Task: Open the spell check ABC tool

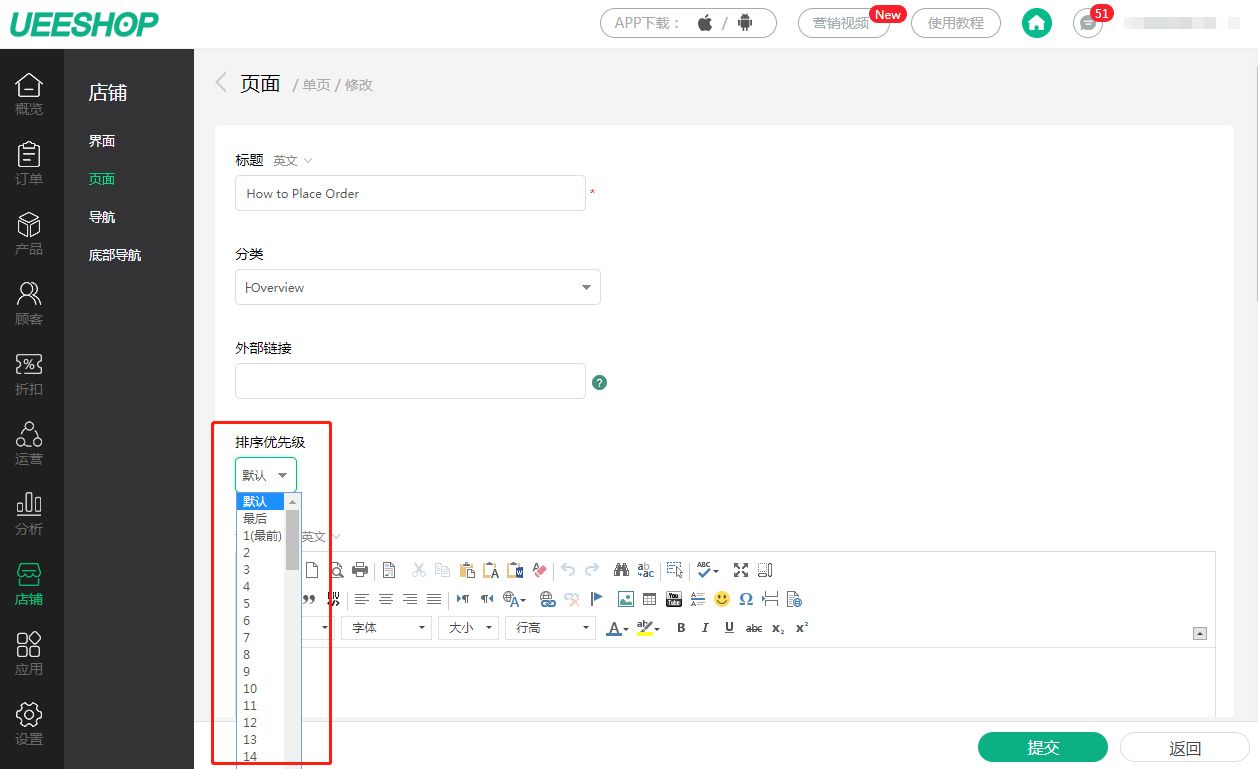Action: [708, 570]
